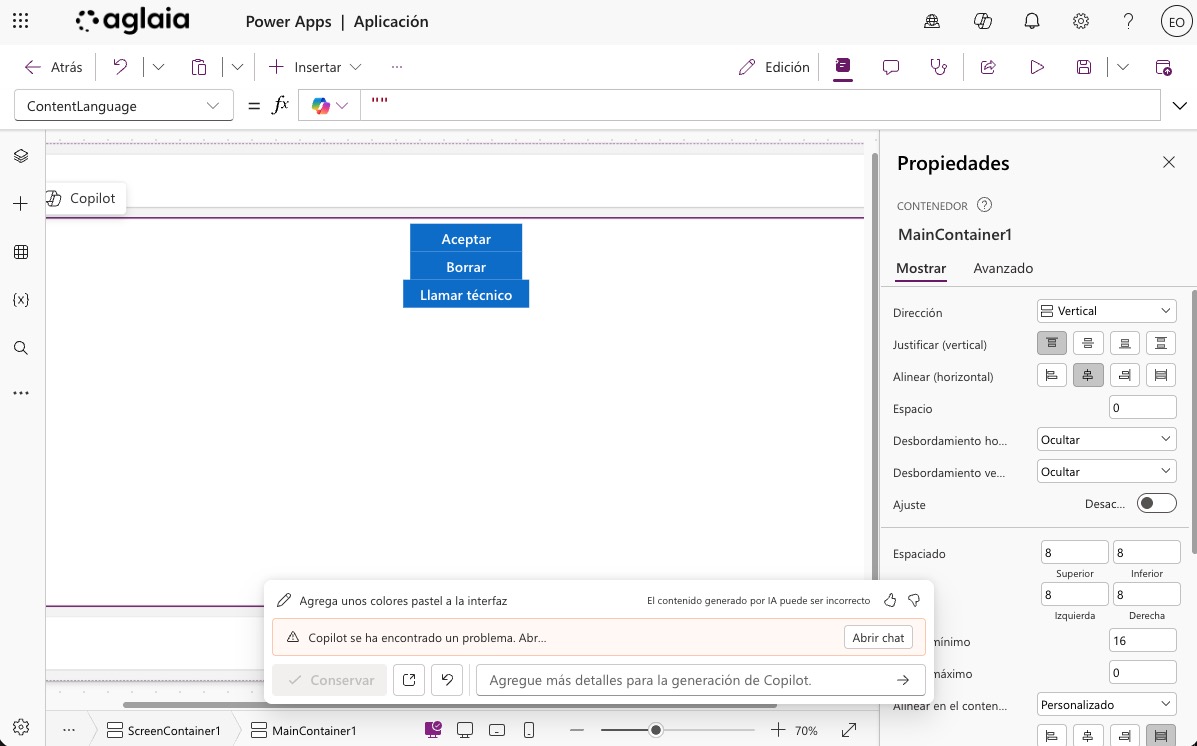1197x746 pixels.
Task: Open the Data sources panel
Action: [20, 251]
